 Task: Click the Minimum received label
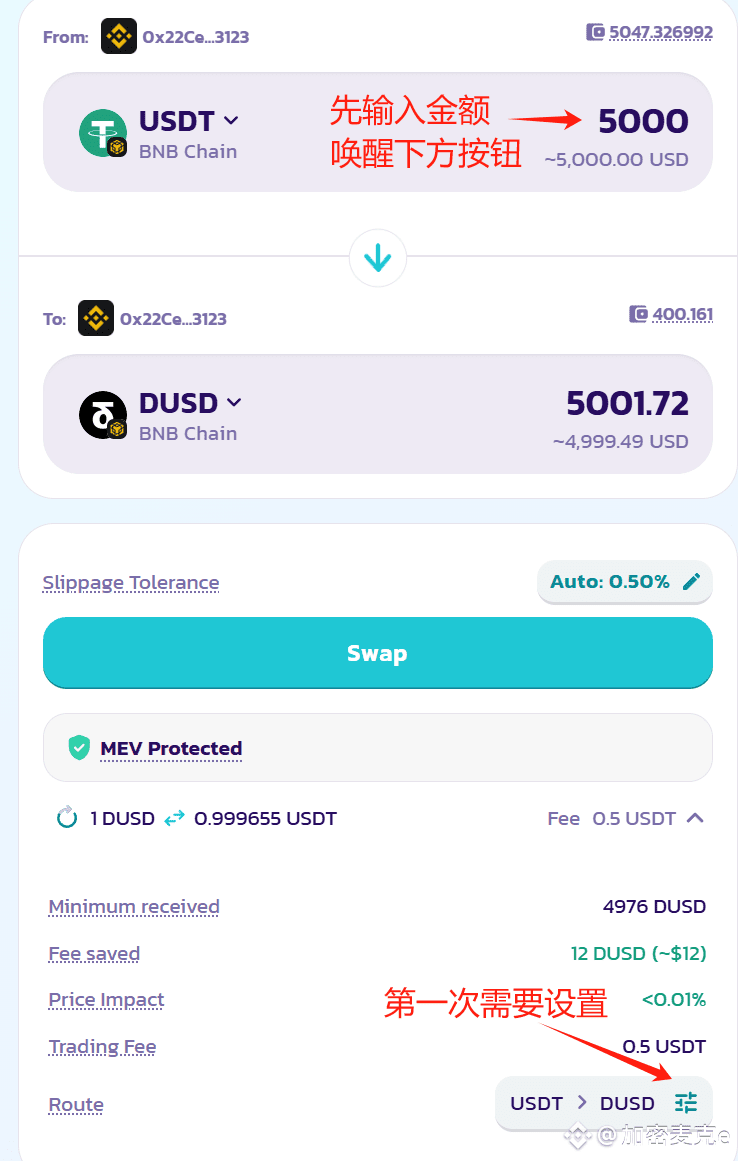tap(134, 907)
